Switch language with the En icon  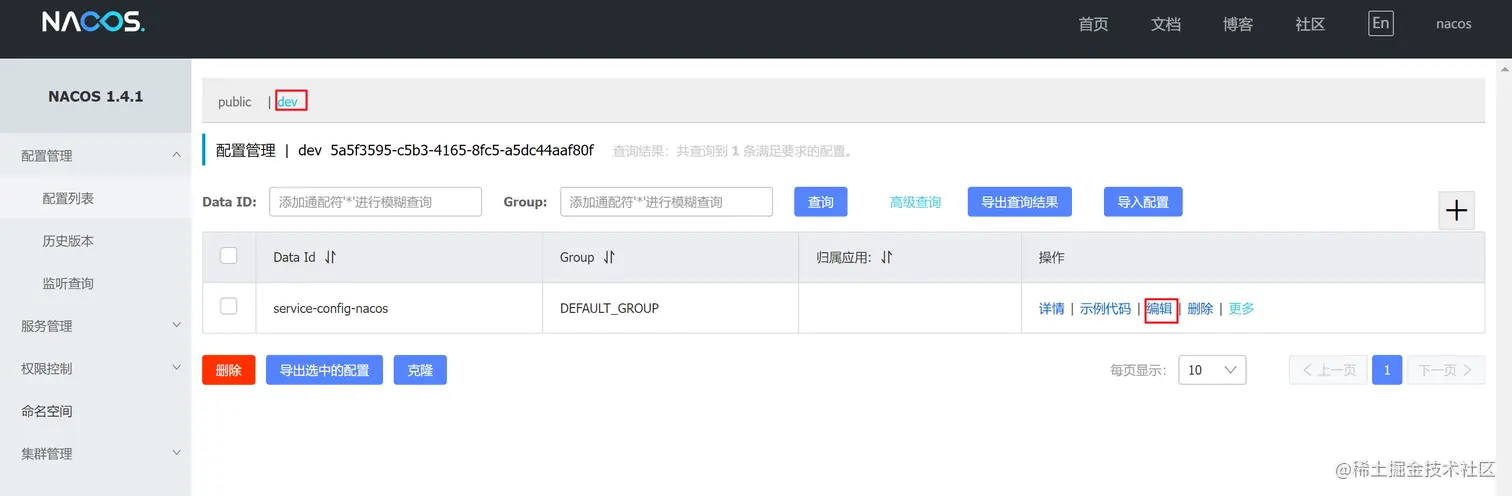[x=1381, y=23]
